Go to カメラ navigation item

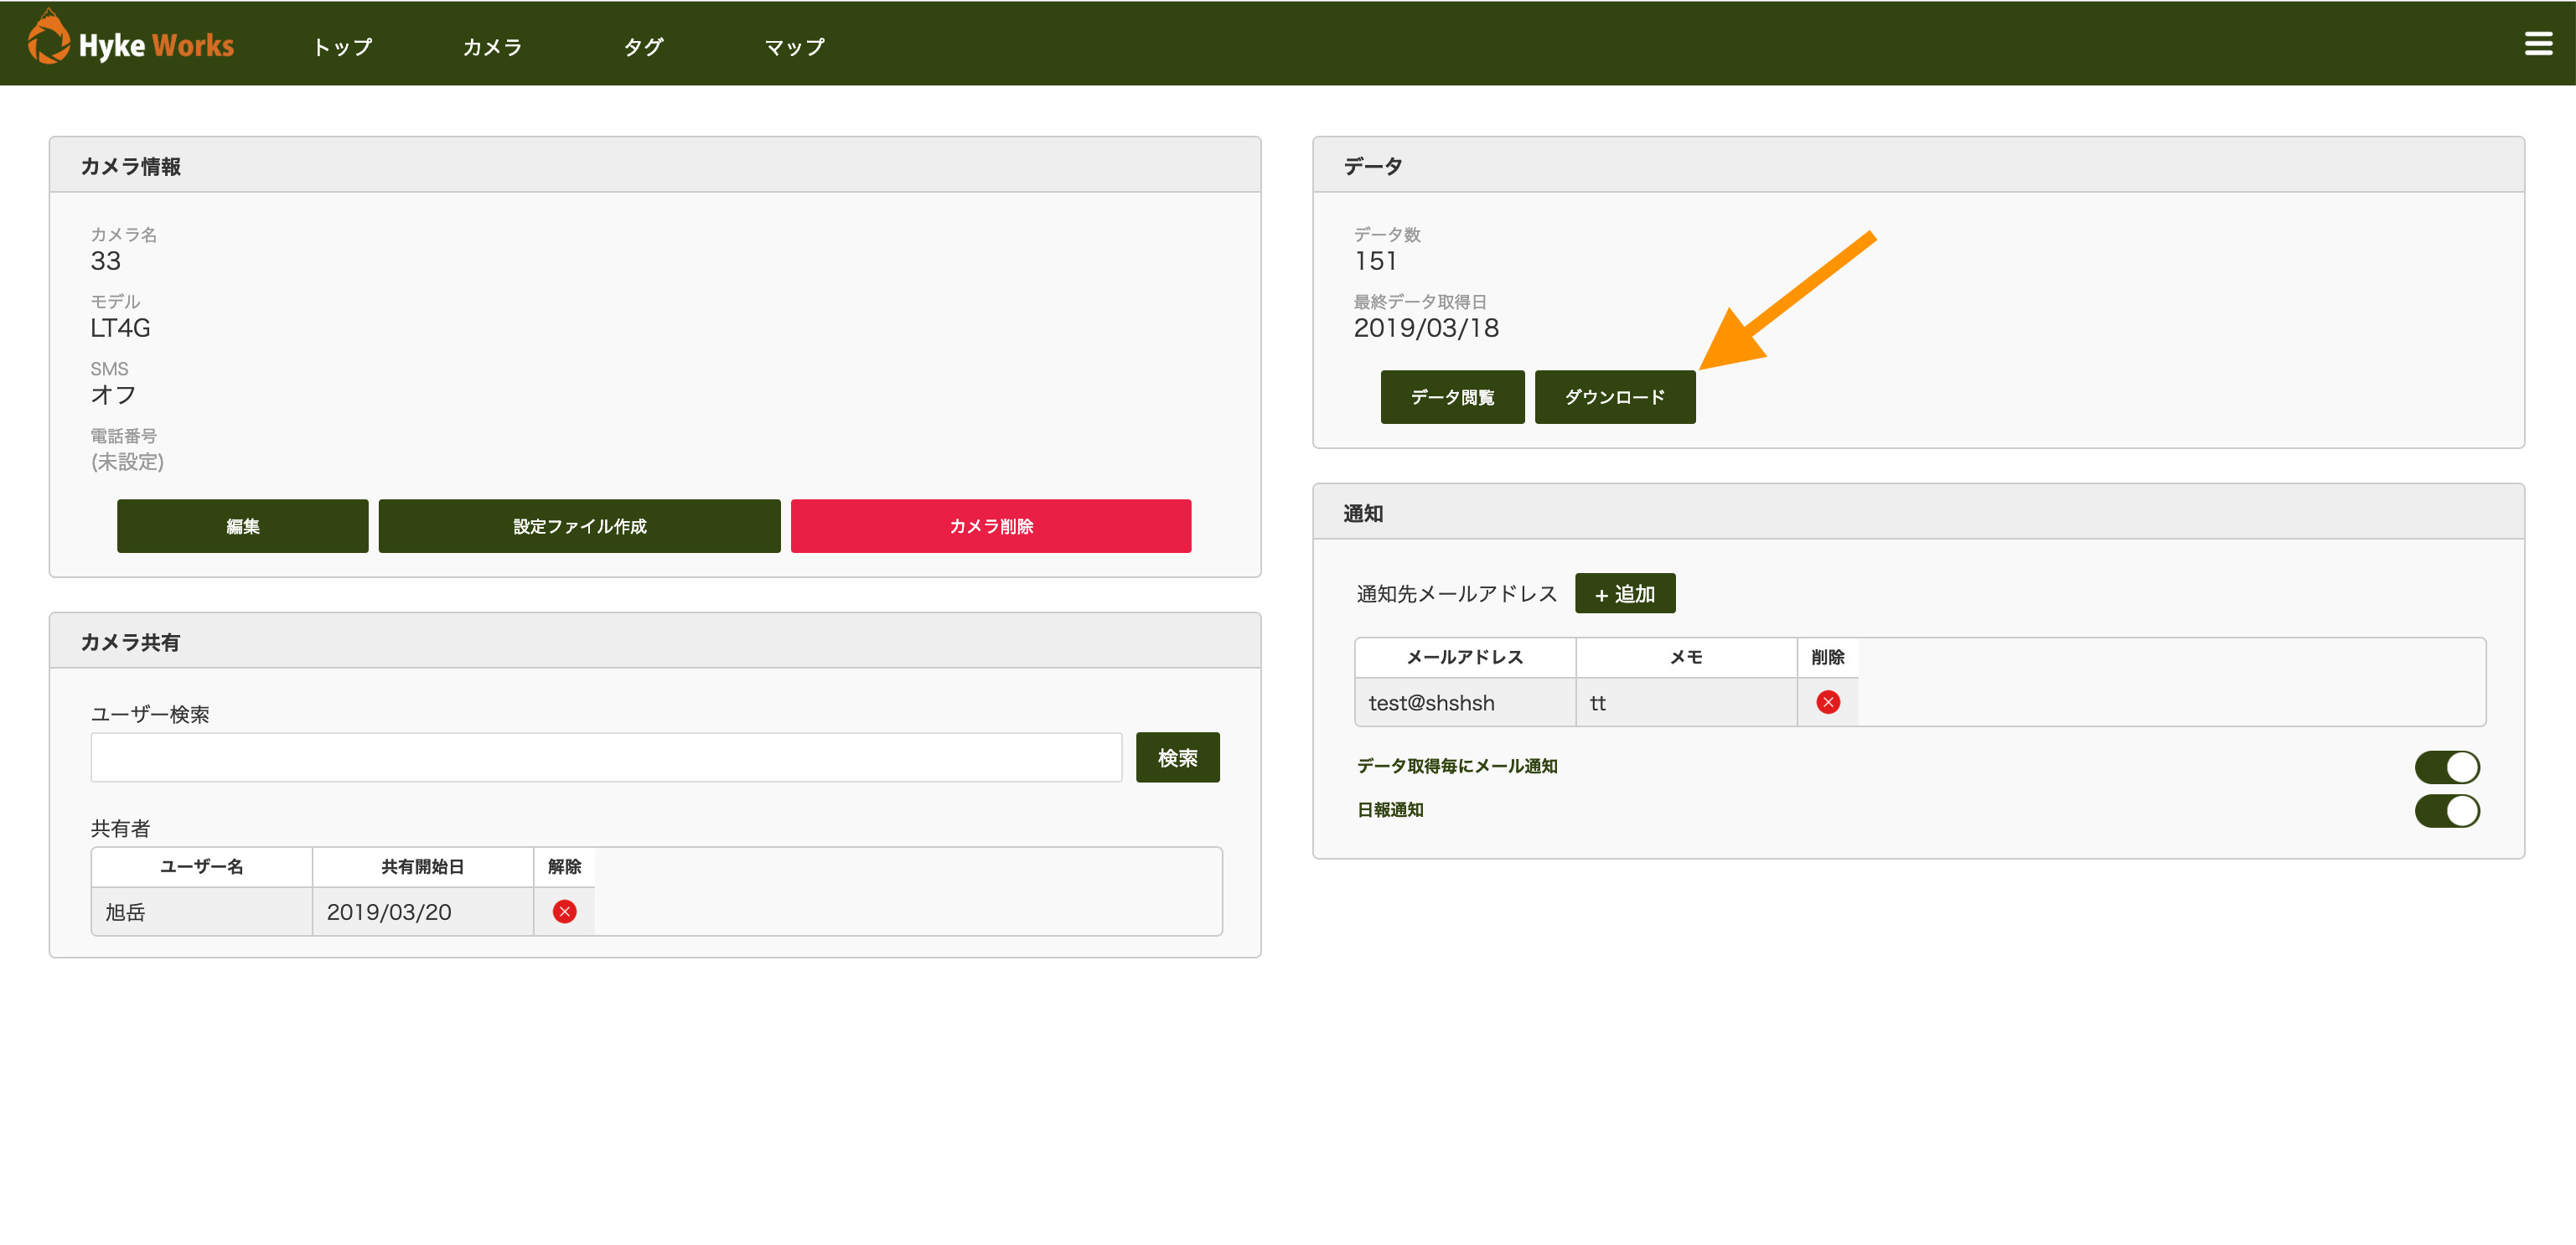click(492, 47)
